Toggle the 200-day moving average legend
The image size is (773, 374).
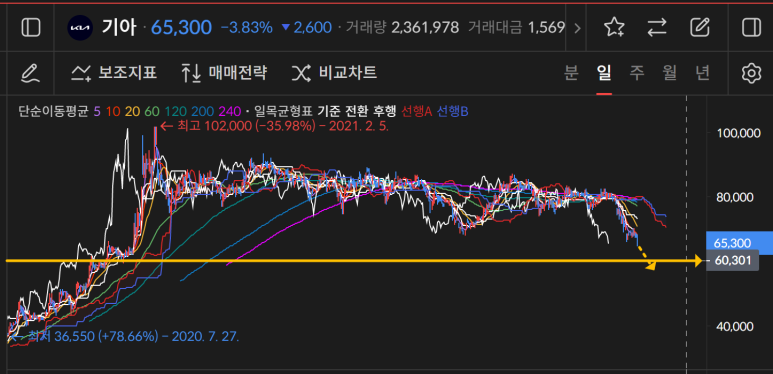point(203,112)
